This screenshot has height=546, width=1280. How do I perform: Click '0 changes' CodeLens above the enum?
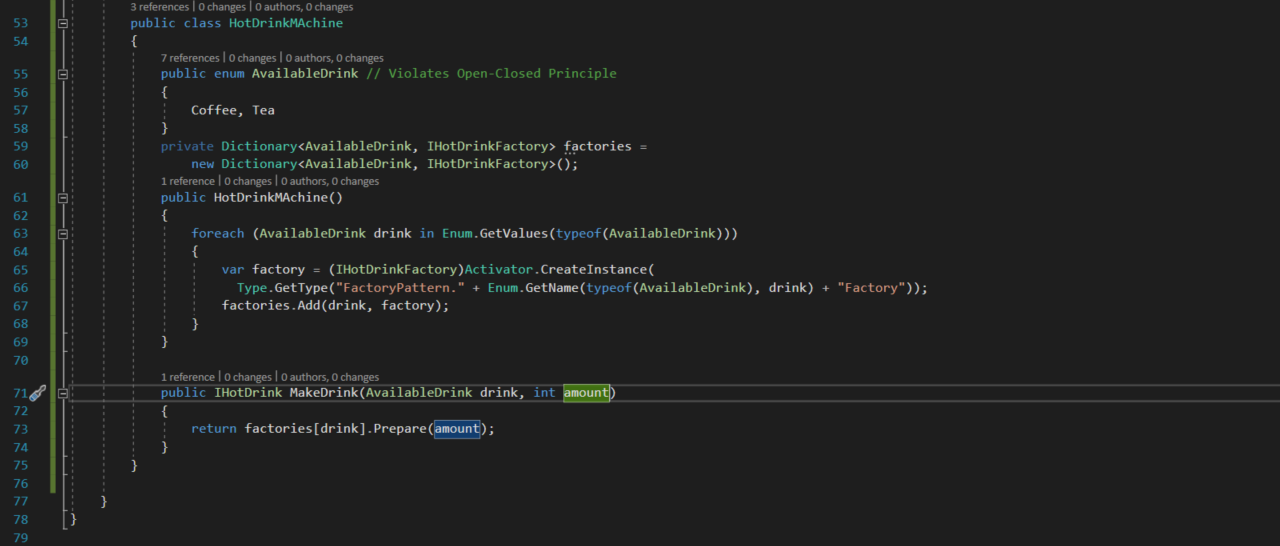click(251, 58)
